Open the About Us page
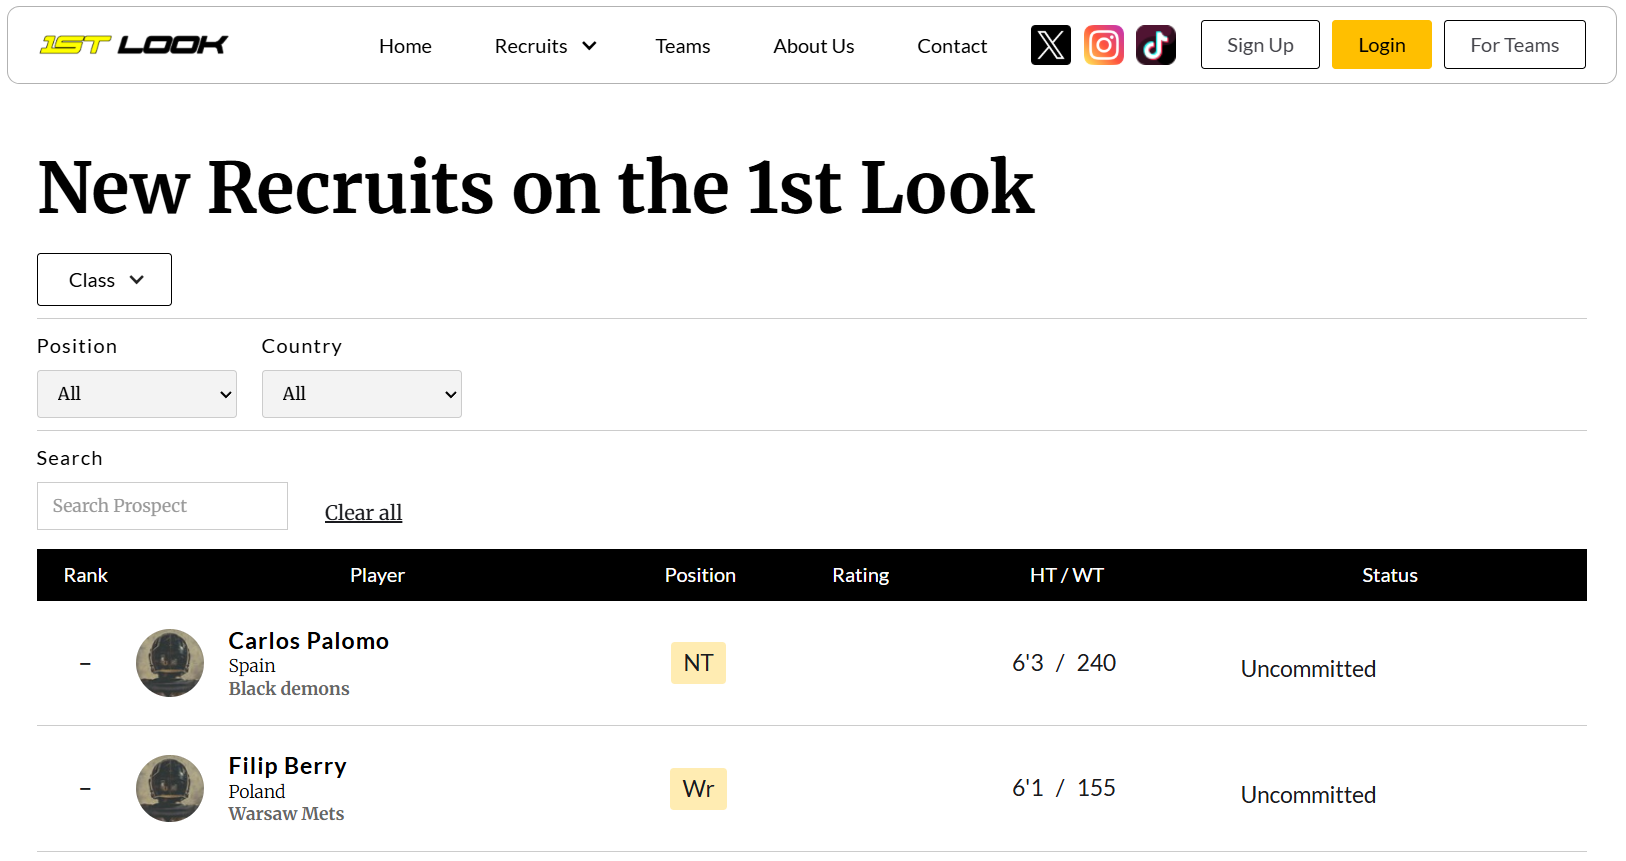Screen dimensions: 1626x861 (813, 45)
